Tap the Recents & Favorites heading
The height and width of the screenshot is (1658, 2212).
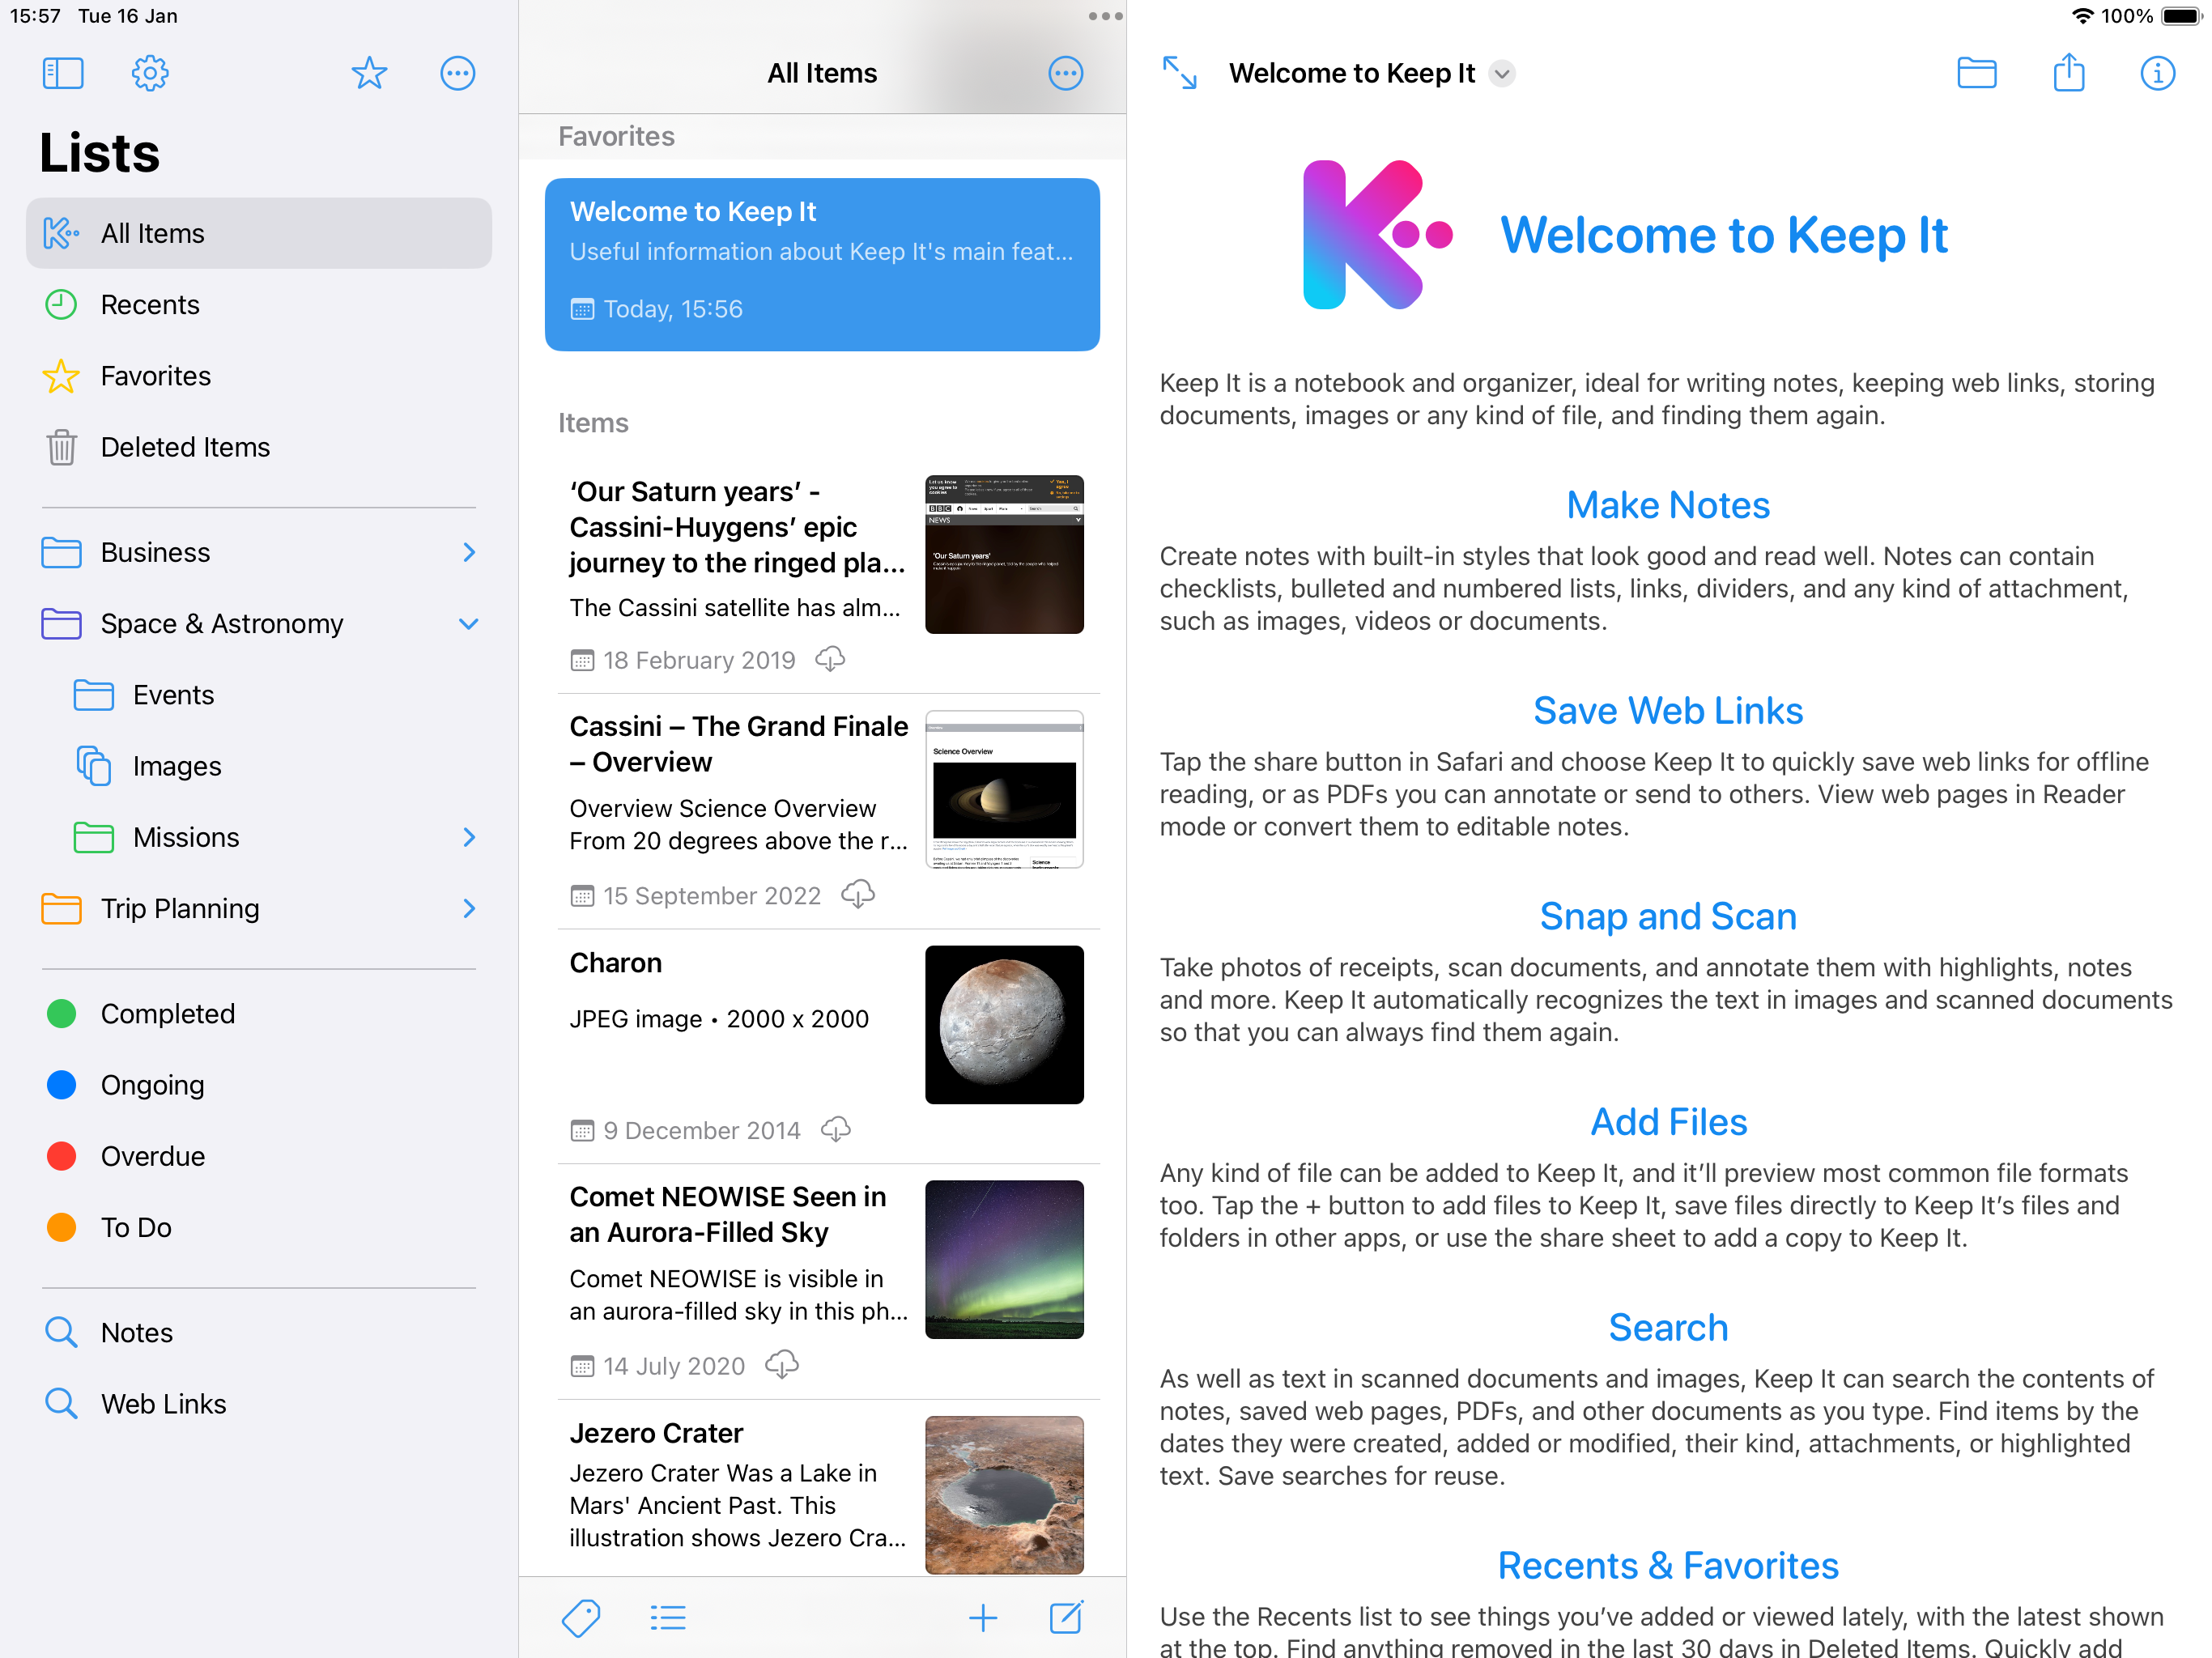coord(1668,1566)
